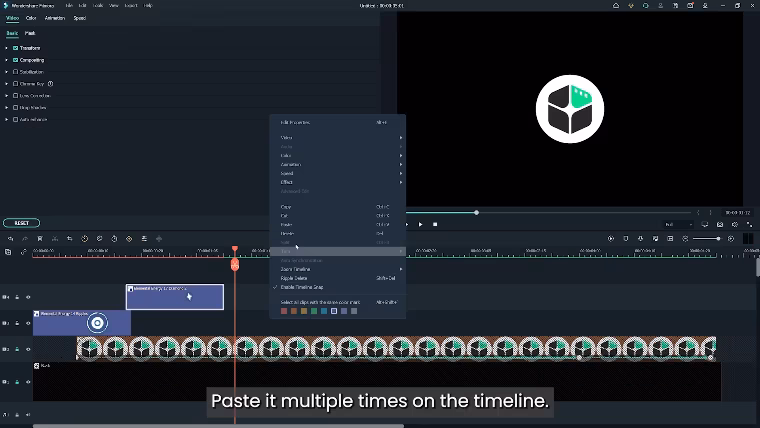760x428 pixels.
Task: Click the zoom in timeline plus icon
Action: (x=731, y=238)
